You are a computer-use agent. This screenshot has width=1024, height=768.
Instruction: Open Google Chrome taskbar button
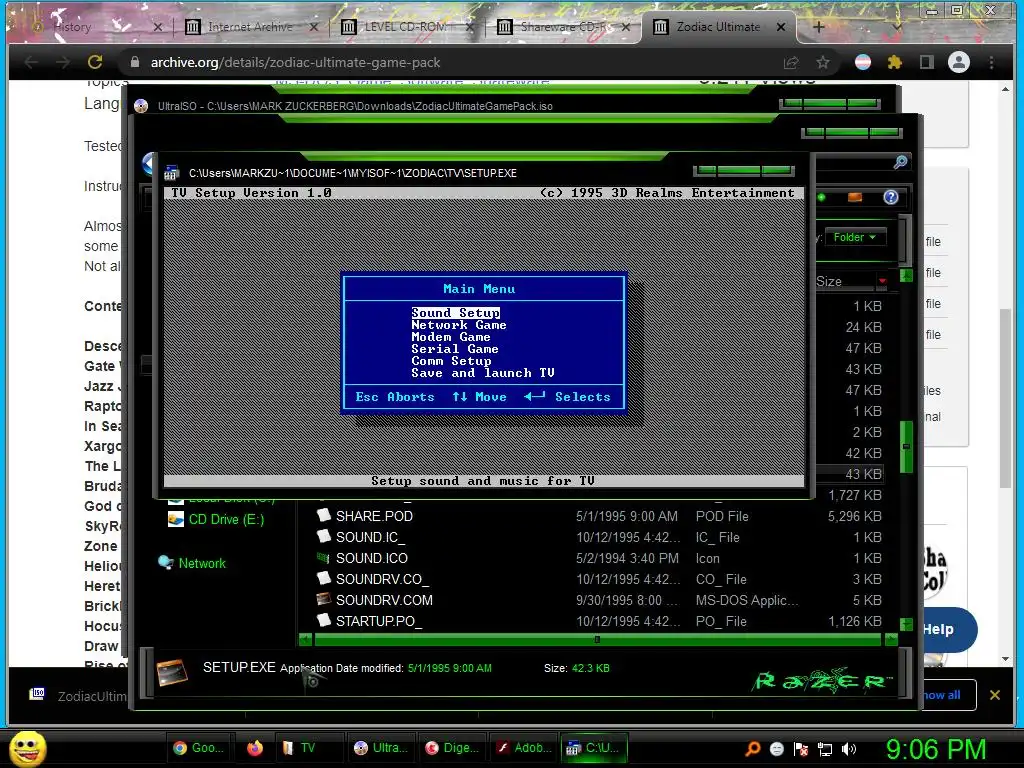point(200,748)
